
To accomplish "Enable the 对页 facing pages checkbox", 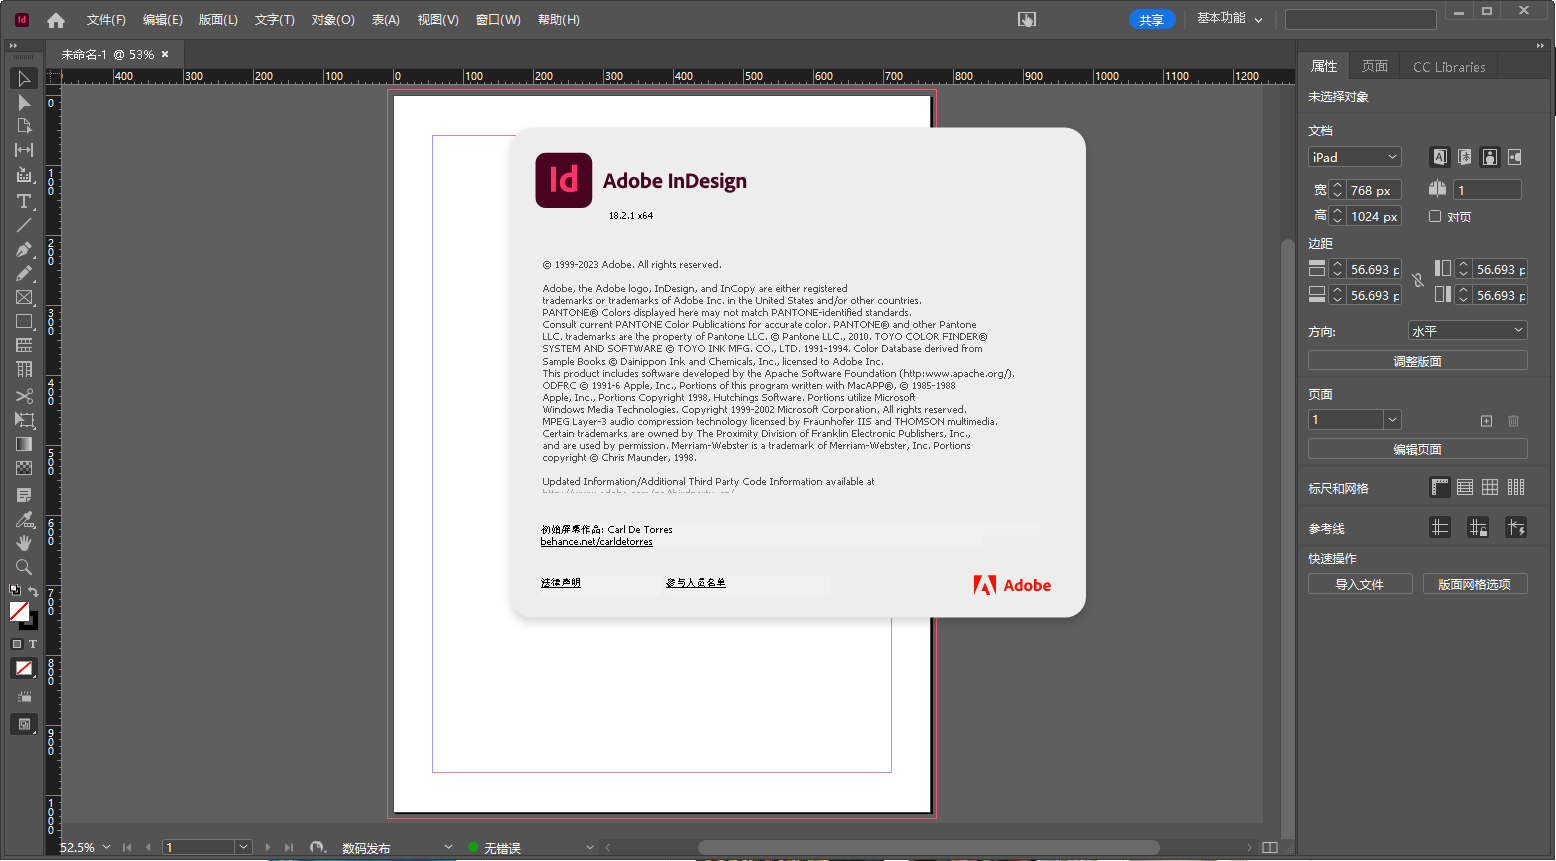I will (1435, 216).
